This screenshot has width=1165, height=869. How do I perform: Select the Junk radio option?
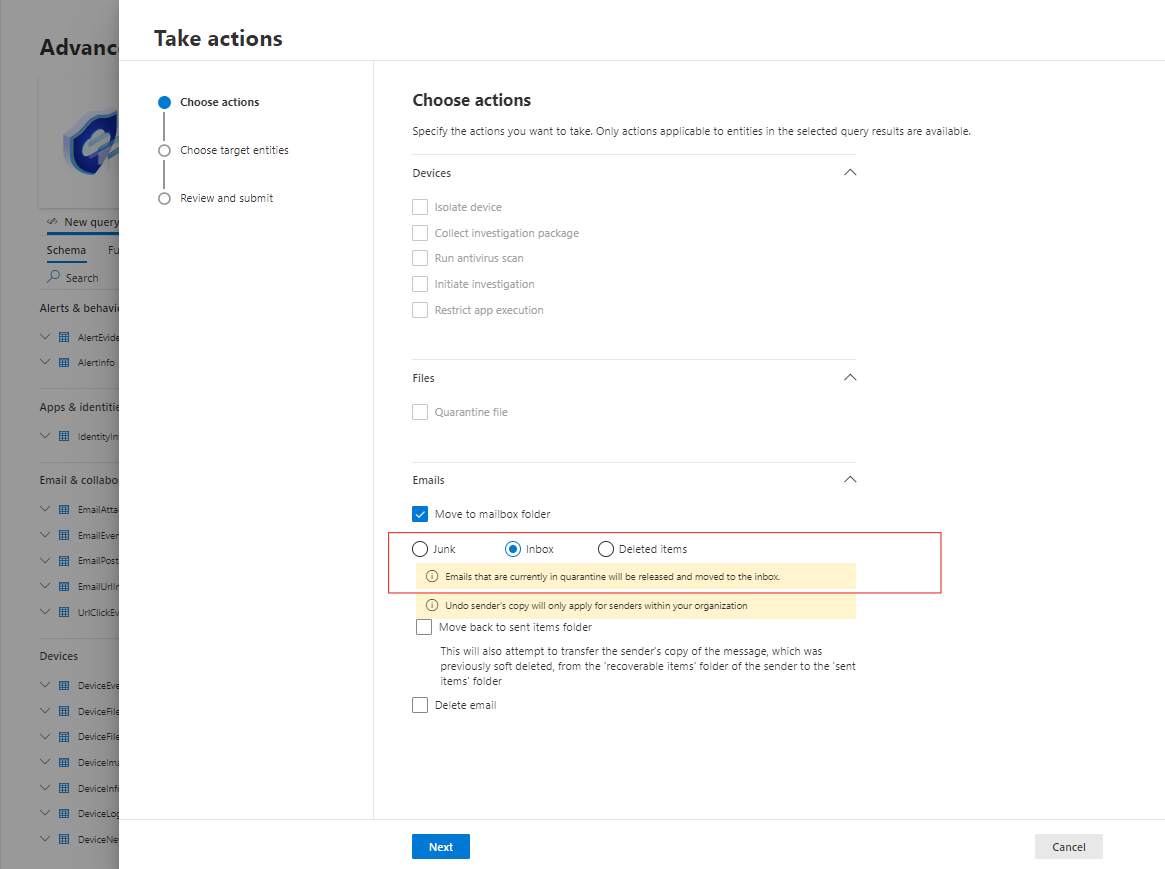420,549
